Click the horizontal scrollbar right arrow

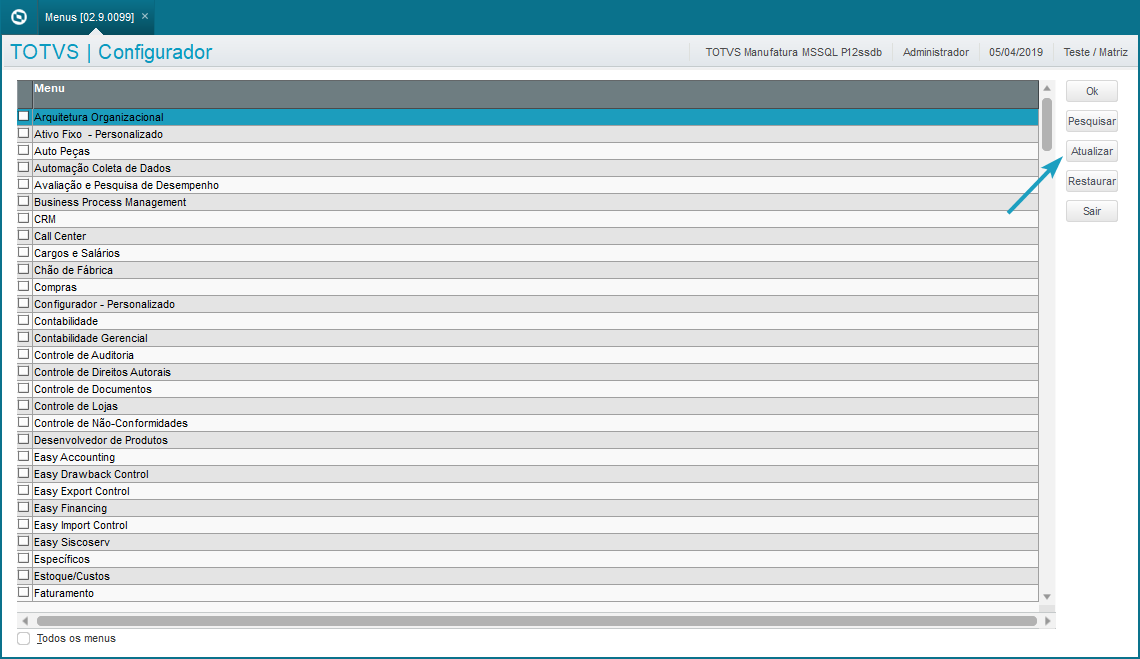(x=1048, y=621)
